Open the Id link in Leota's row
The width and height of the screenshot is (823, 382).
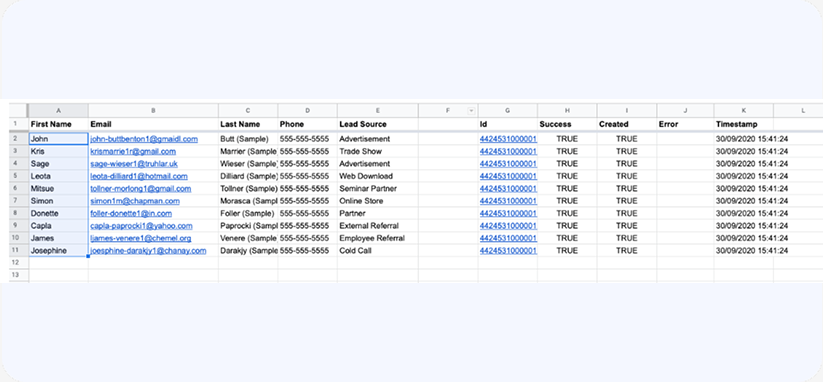(508, 176)
